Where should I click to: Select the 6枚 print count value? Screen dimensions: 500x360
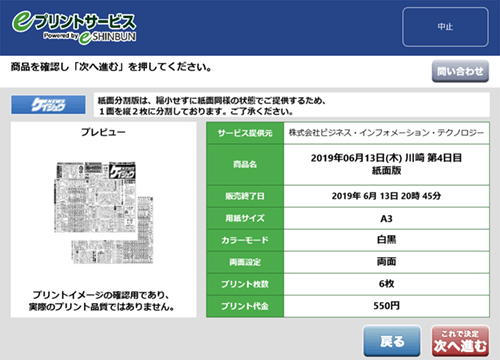coord(386,284)
